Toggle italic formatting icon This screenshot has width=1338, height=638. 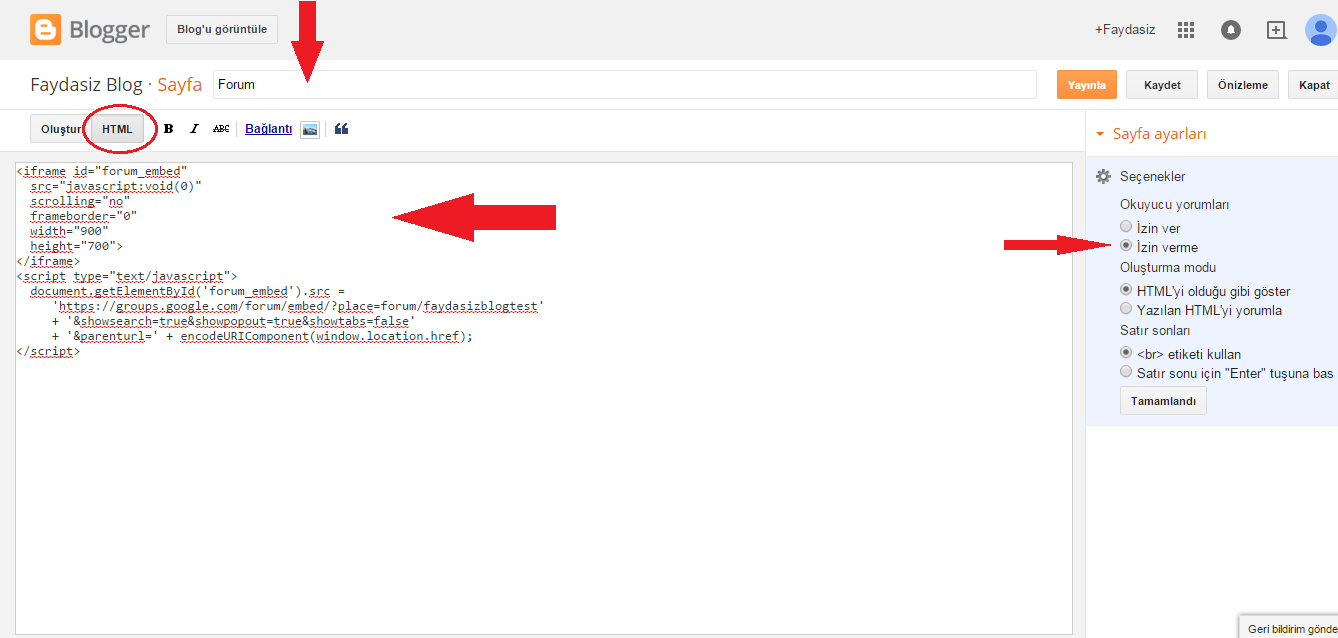tap(194, 129)
